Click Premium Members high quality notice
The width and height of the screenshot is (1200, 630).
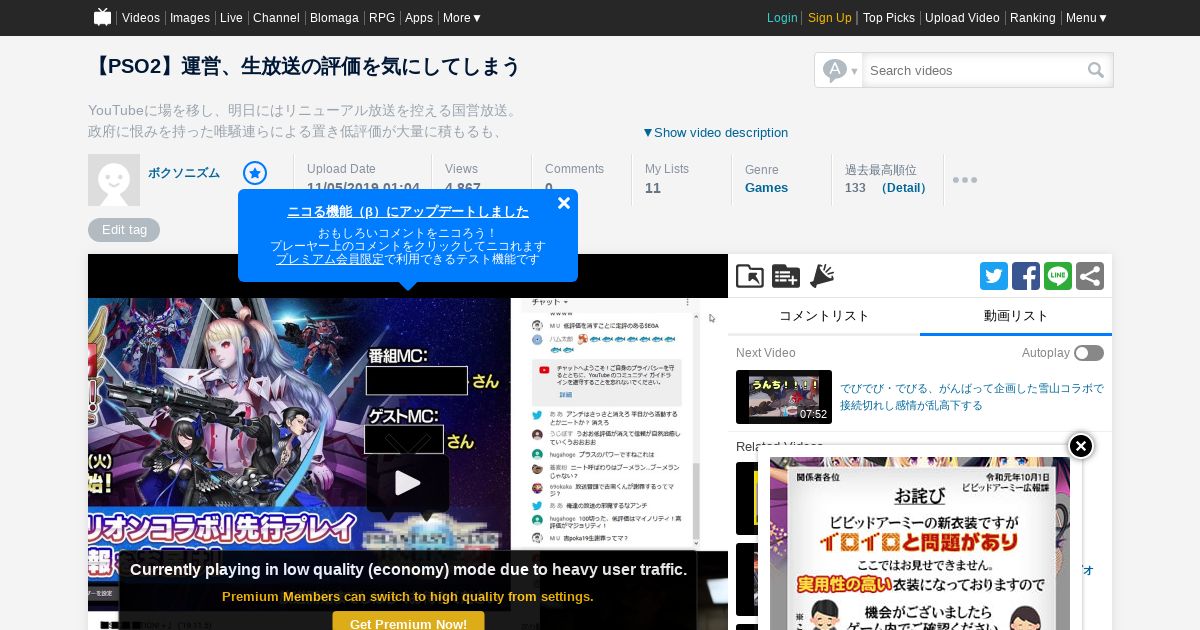pyautogui.click(x=408, y=597)
